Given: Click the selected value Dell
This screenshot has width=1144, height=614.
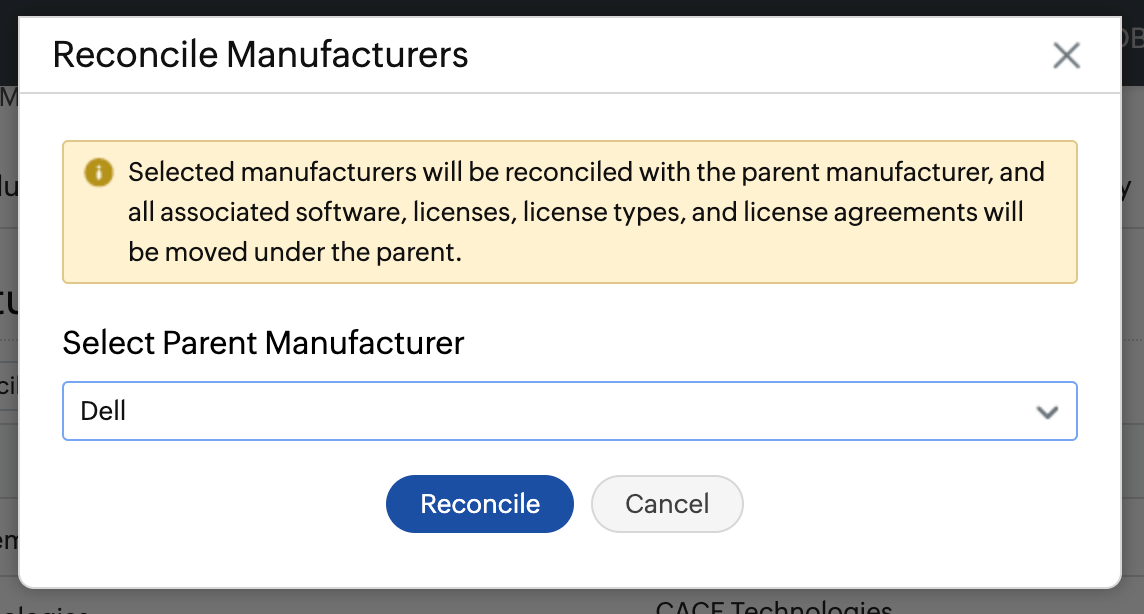Looking at the screenshot, I should click(x=104, y=411).
